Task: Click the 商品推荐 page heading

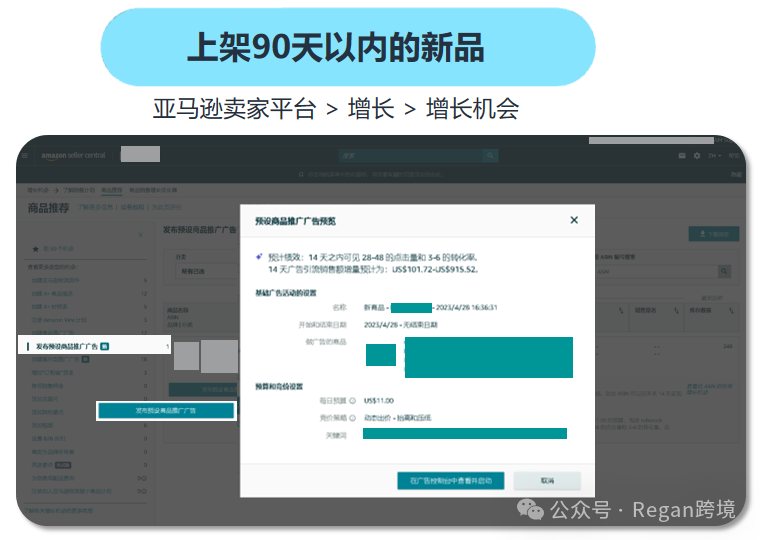Action: pos(48,208)
